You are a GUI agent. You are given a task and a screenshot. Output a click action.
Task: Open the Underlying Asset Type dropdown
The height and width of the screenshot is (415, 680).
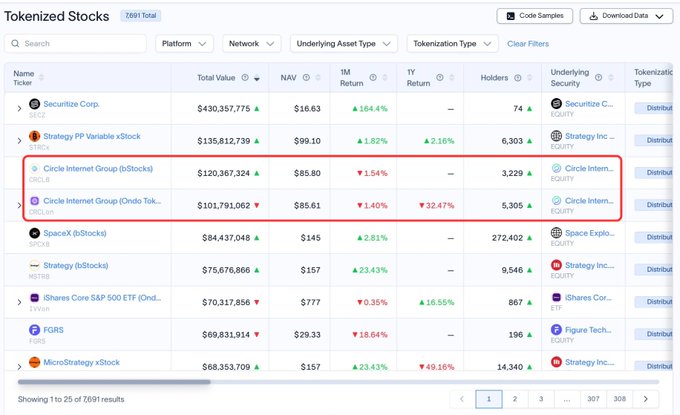pyautogui.click(x=343, y=43)
